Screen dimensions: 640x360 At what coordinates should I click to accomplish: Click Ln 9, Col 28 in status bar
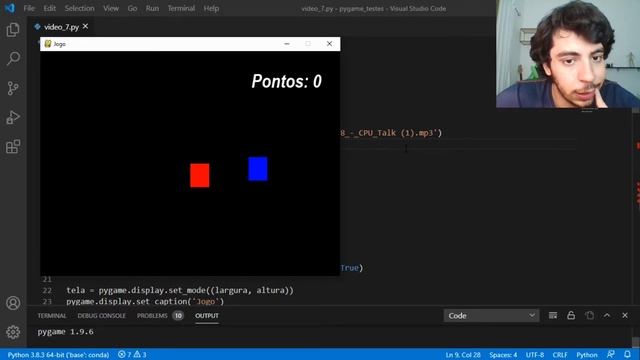coord(463,355)
